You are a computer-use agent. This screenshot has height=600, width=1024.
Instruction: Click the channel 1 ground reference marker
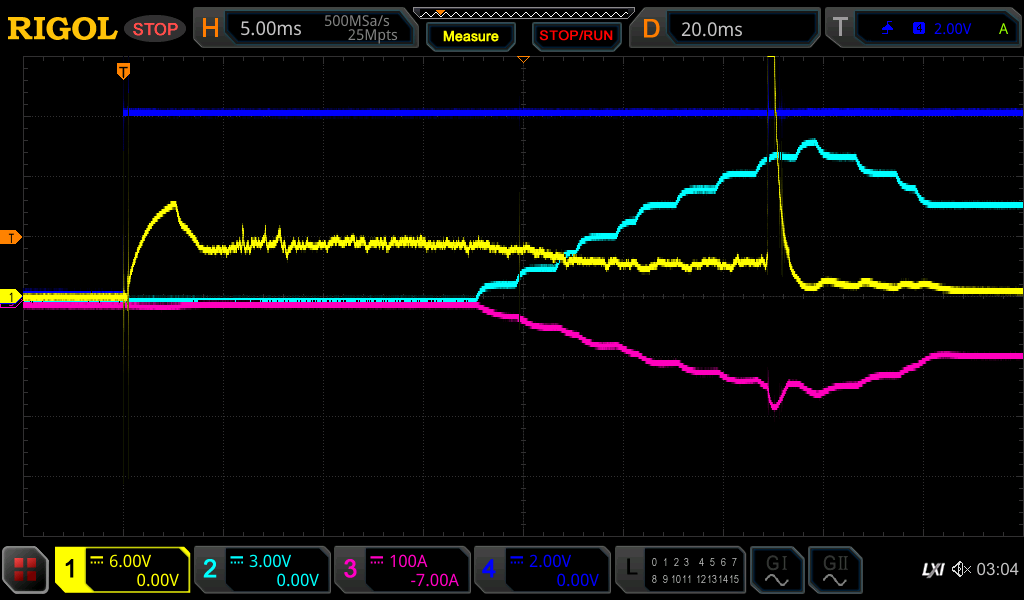click(12, 297)
